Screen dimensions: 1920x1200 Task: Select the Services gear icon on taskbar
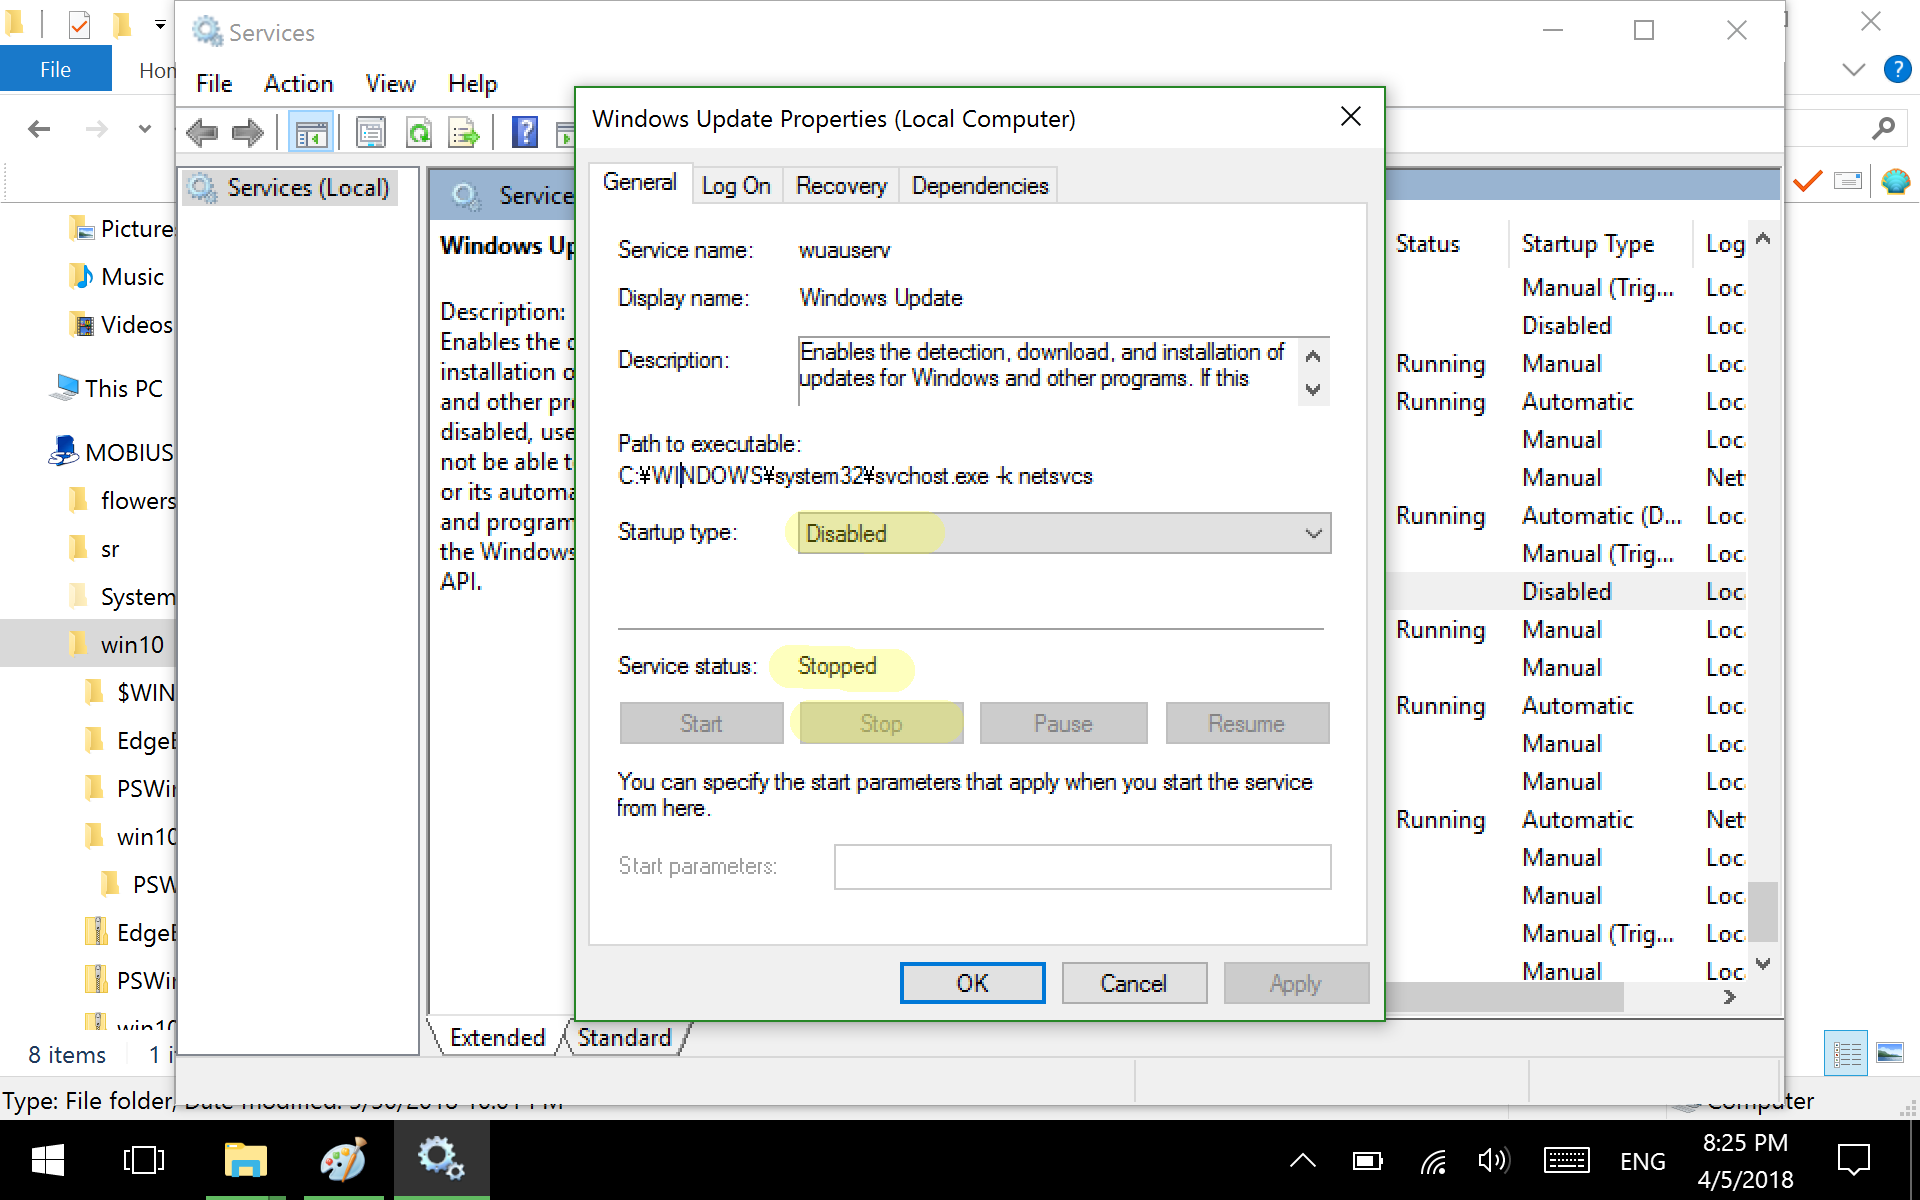point(441,1159)
